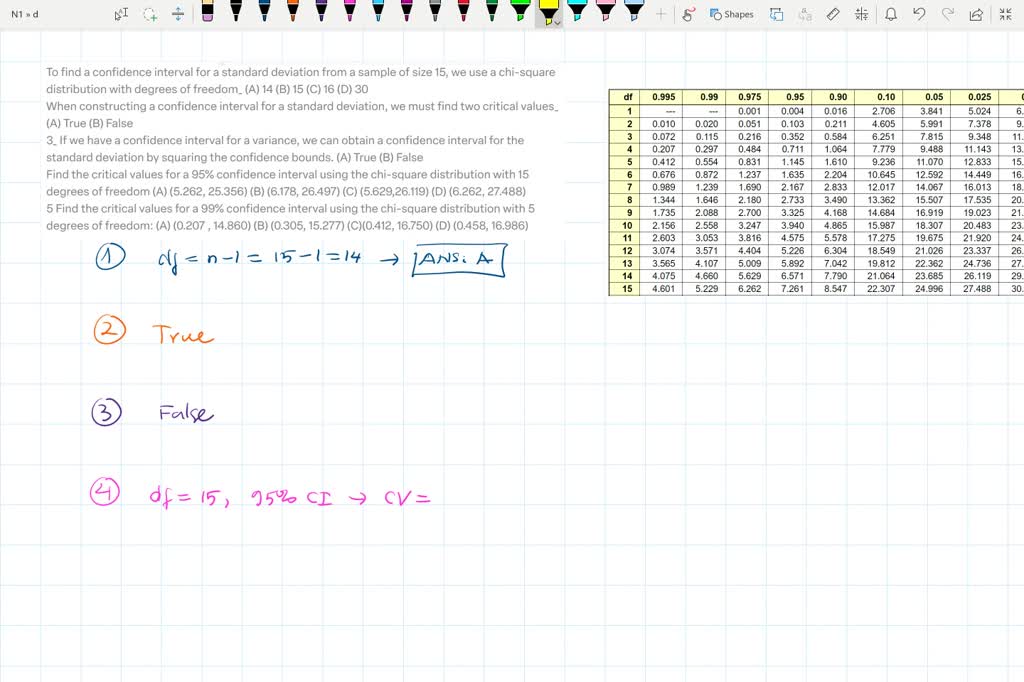Viewport: 1024px width, 682px height.
Task: Undo the last pen stroke
Action: [917, 13]
